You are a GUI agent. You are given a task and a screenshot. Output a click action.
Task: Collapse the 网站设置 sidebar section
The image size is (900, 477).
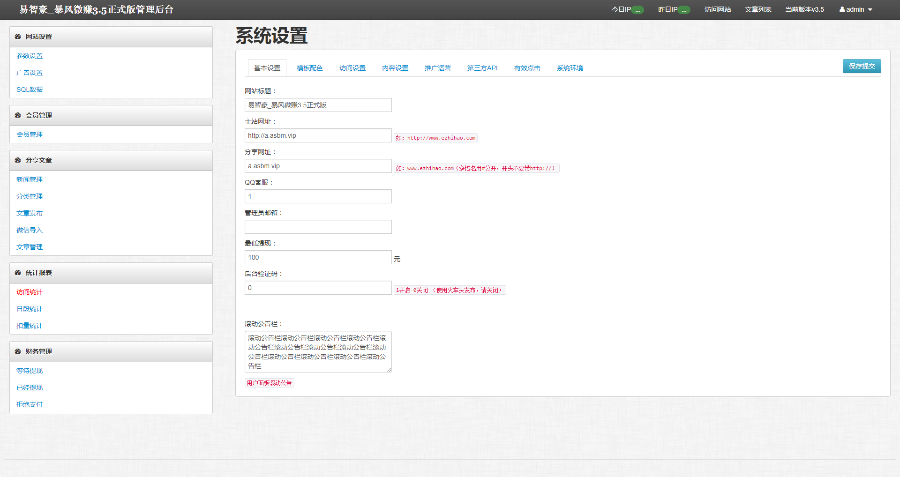coord(111,36)
